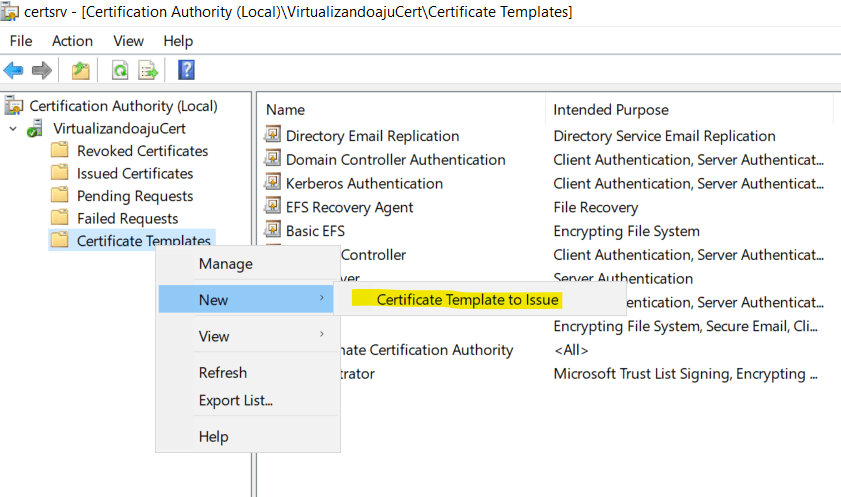Click the Up one level folder icon

pyautogui.click(x=80, y=70)
